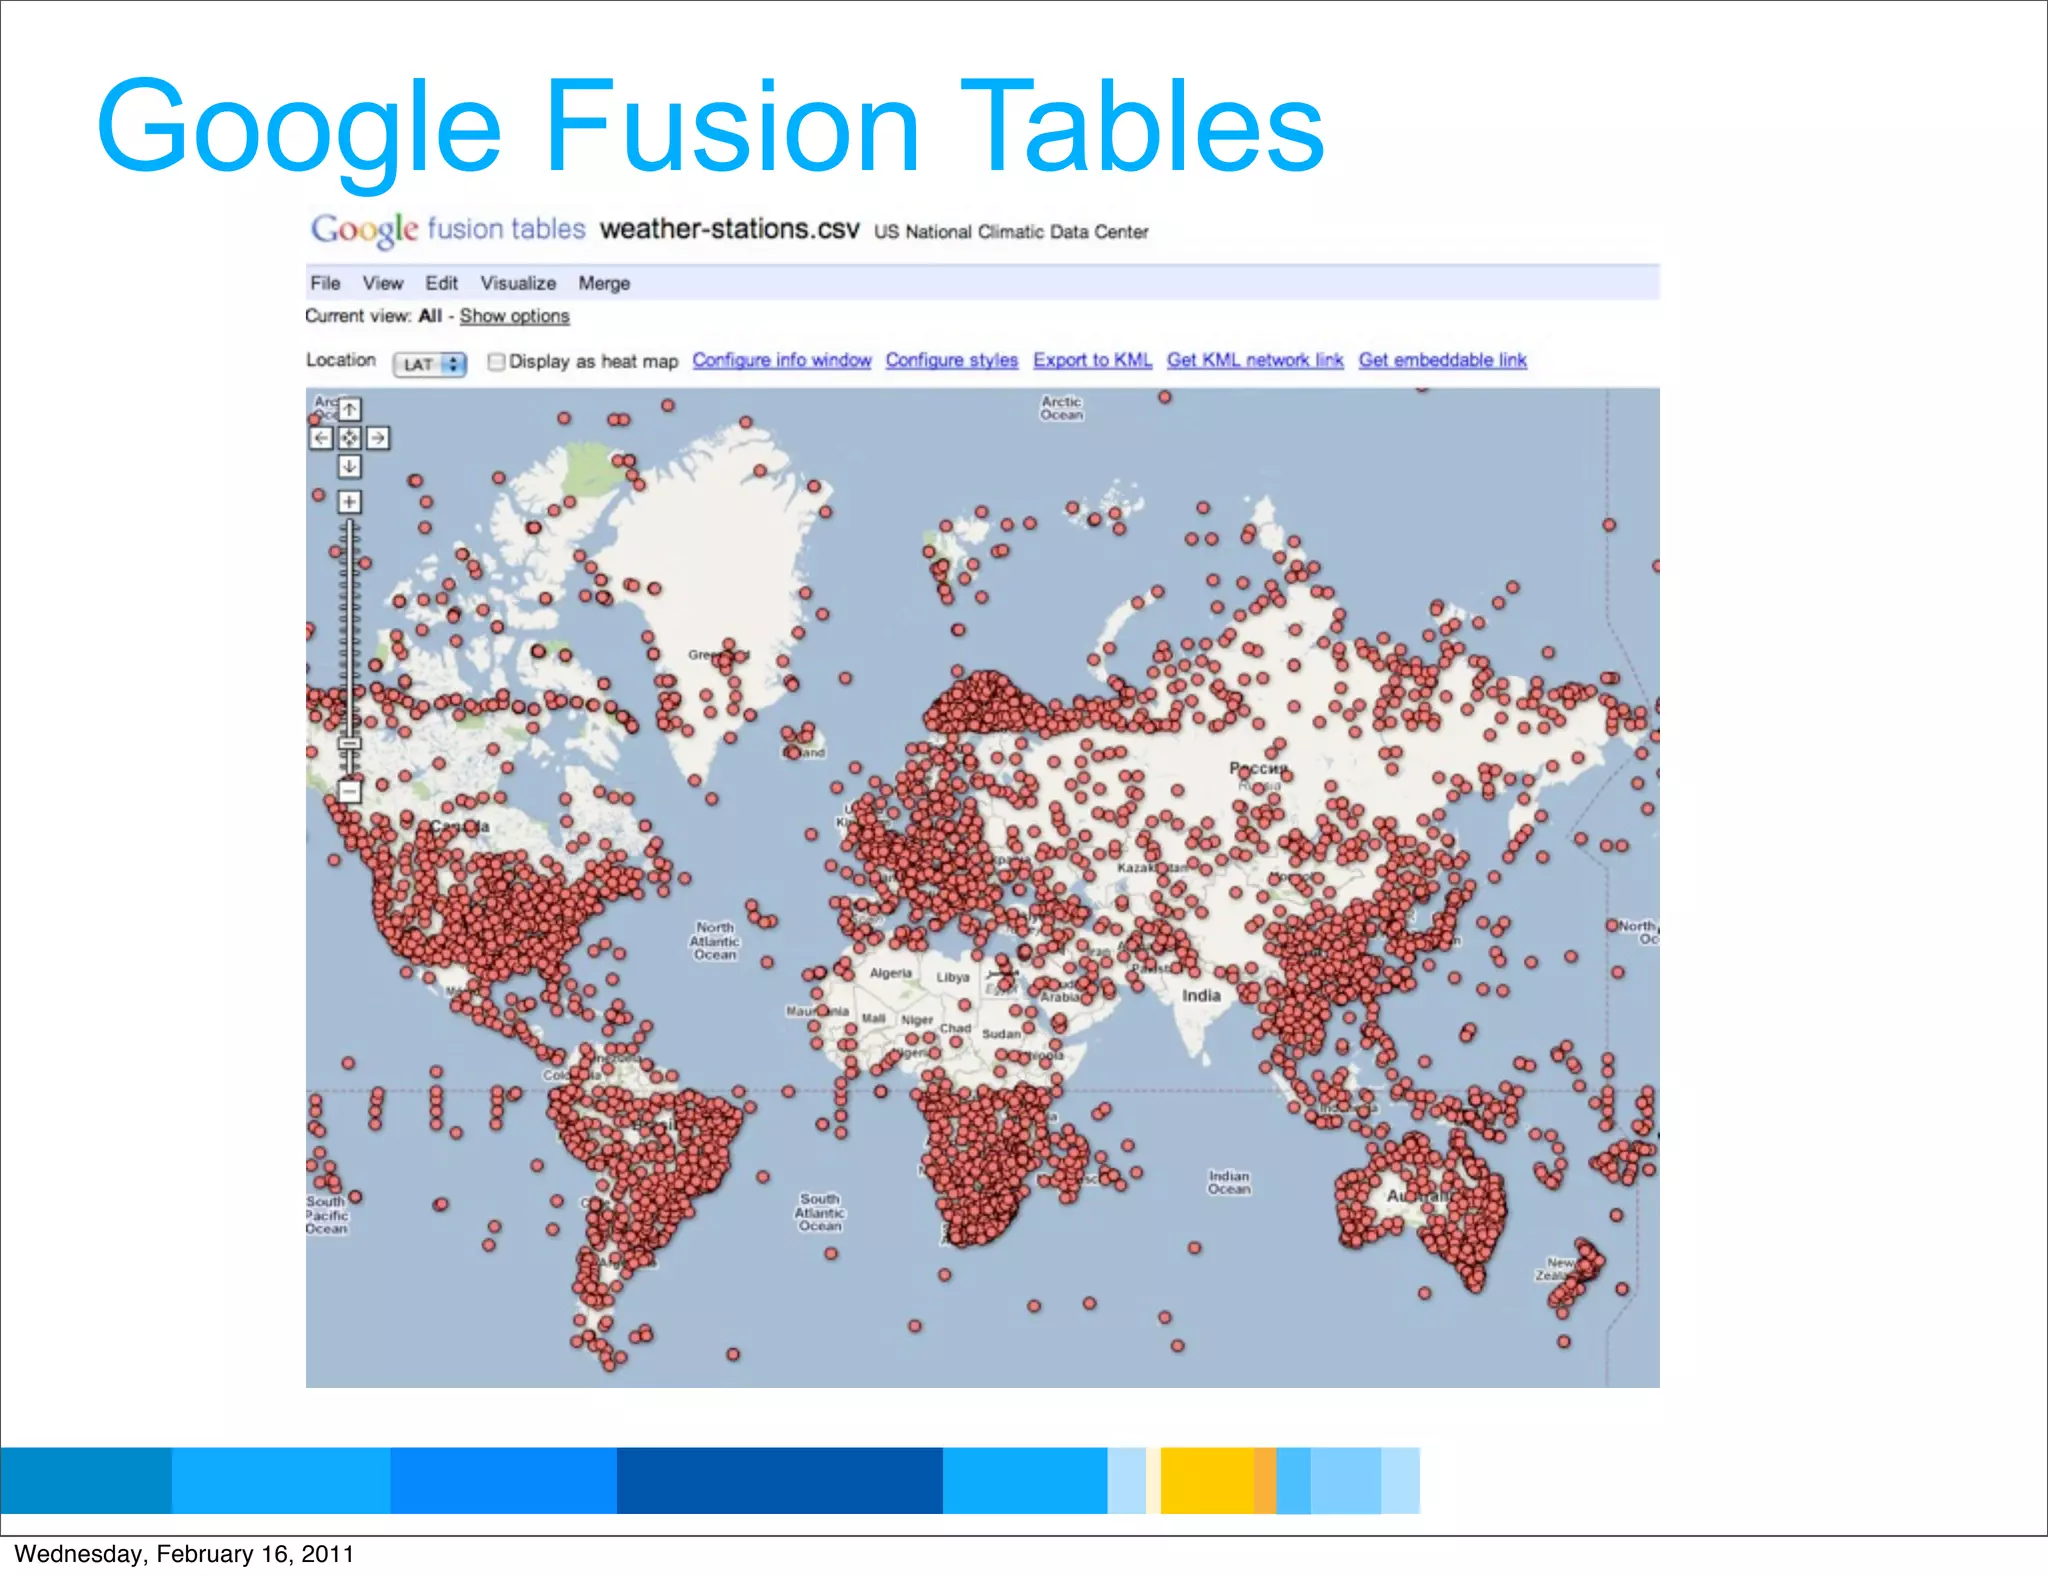Click the Libya label on map
The width and height of the screenshot is (2048, 1576).
953,977
